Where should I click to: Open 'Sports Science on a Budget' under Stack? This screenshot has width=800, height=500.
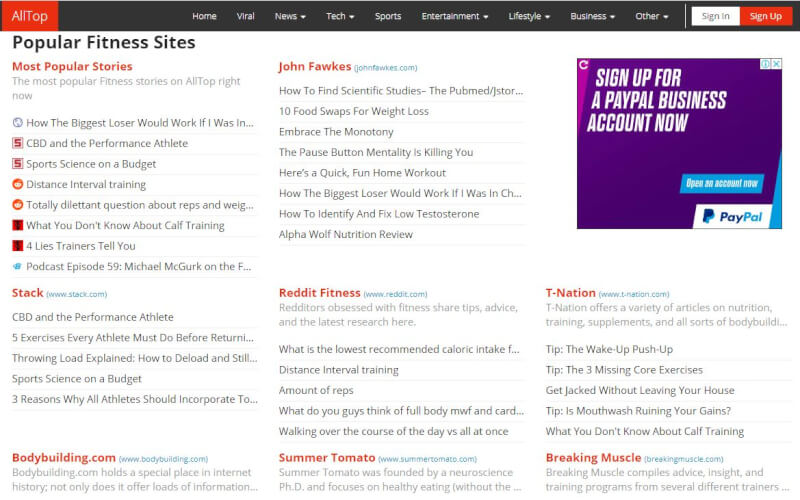click(77, 379)
